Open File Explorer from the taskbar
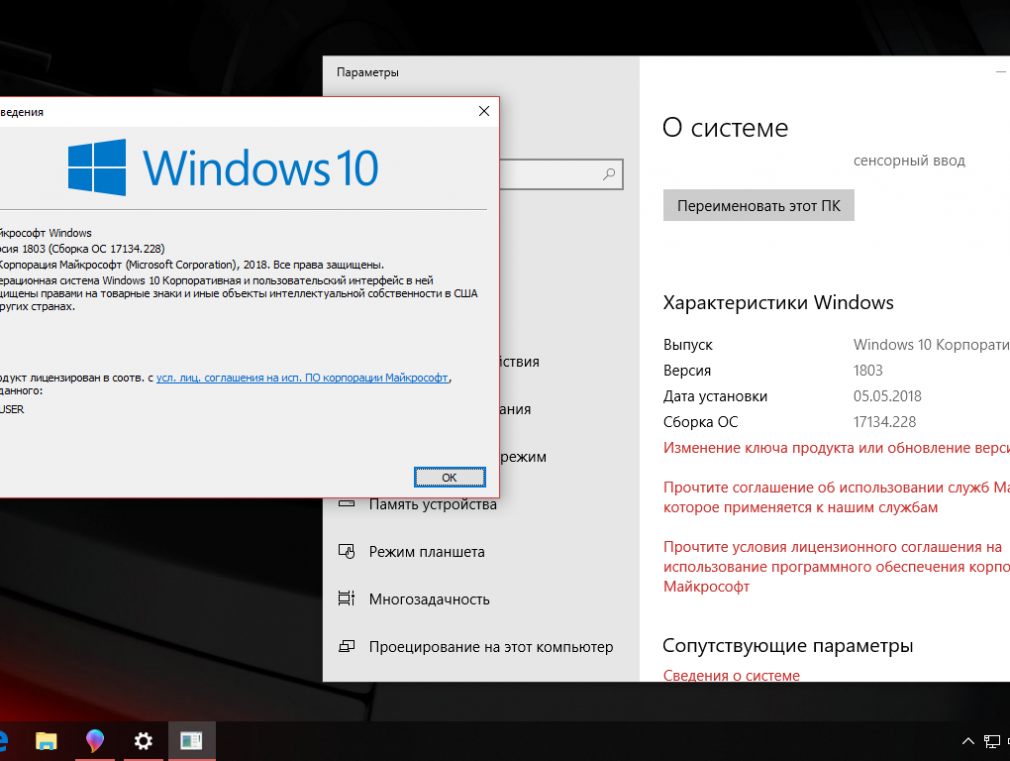 pyautogui.click(x=46, y=741)
